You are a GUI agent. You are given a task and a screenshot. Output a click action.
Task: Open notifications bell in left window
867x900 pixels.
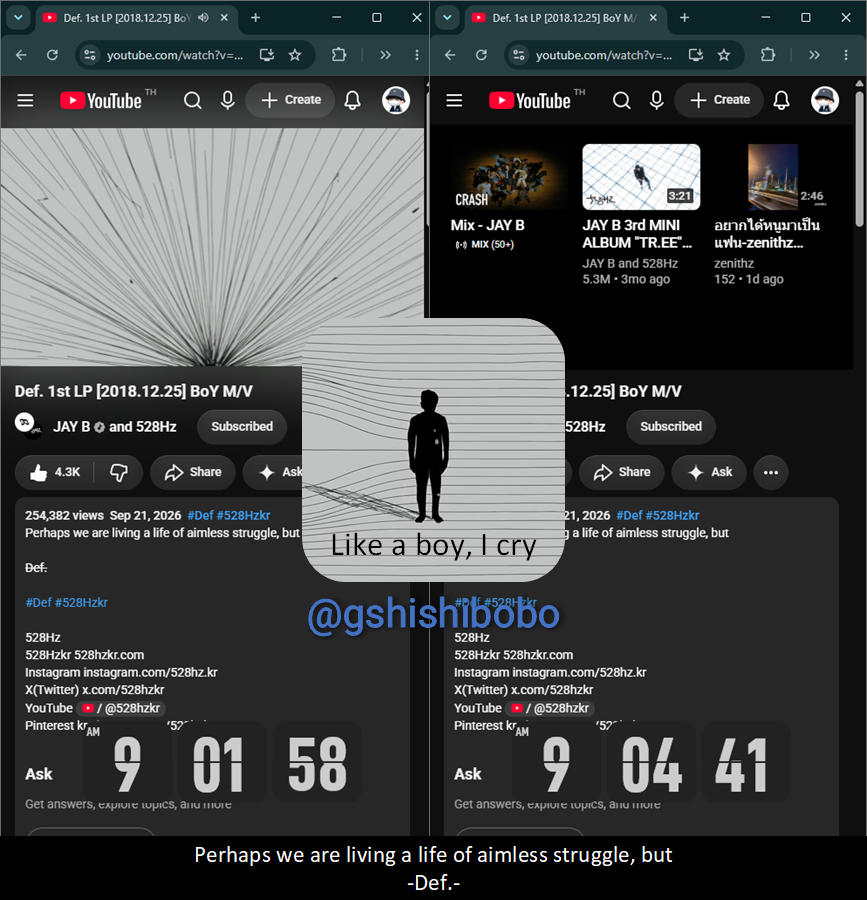[x=352, y=100]
